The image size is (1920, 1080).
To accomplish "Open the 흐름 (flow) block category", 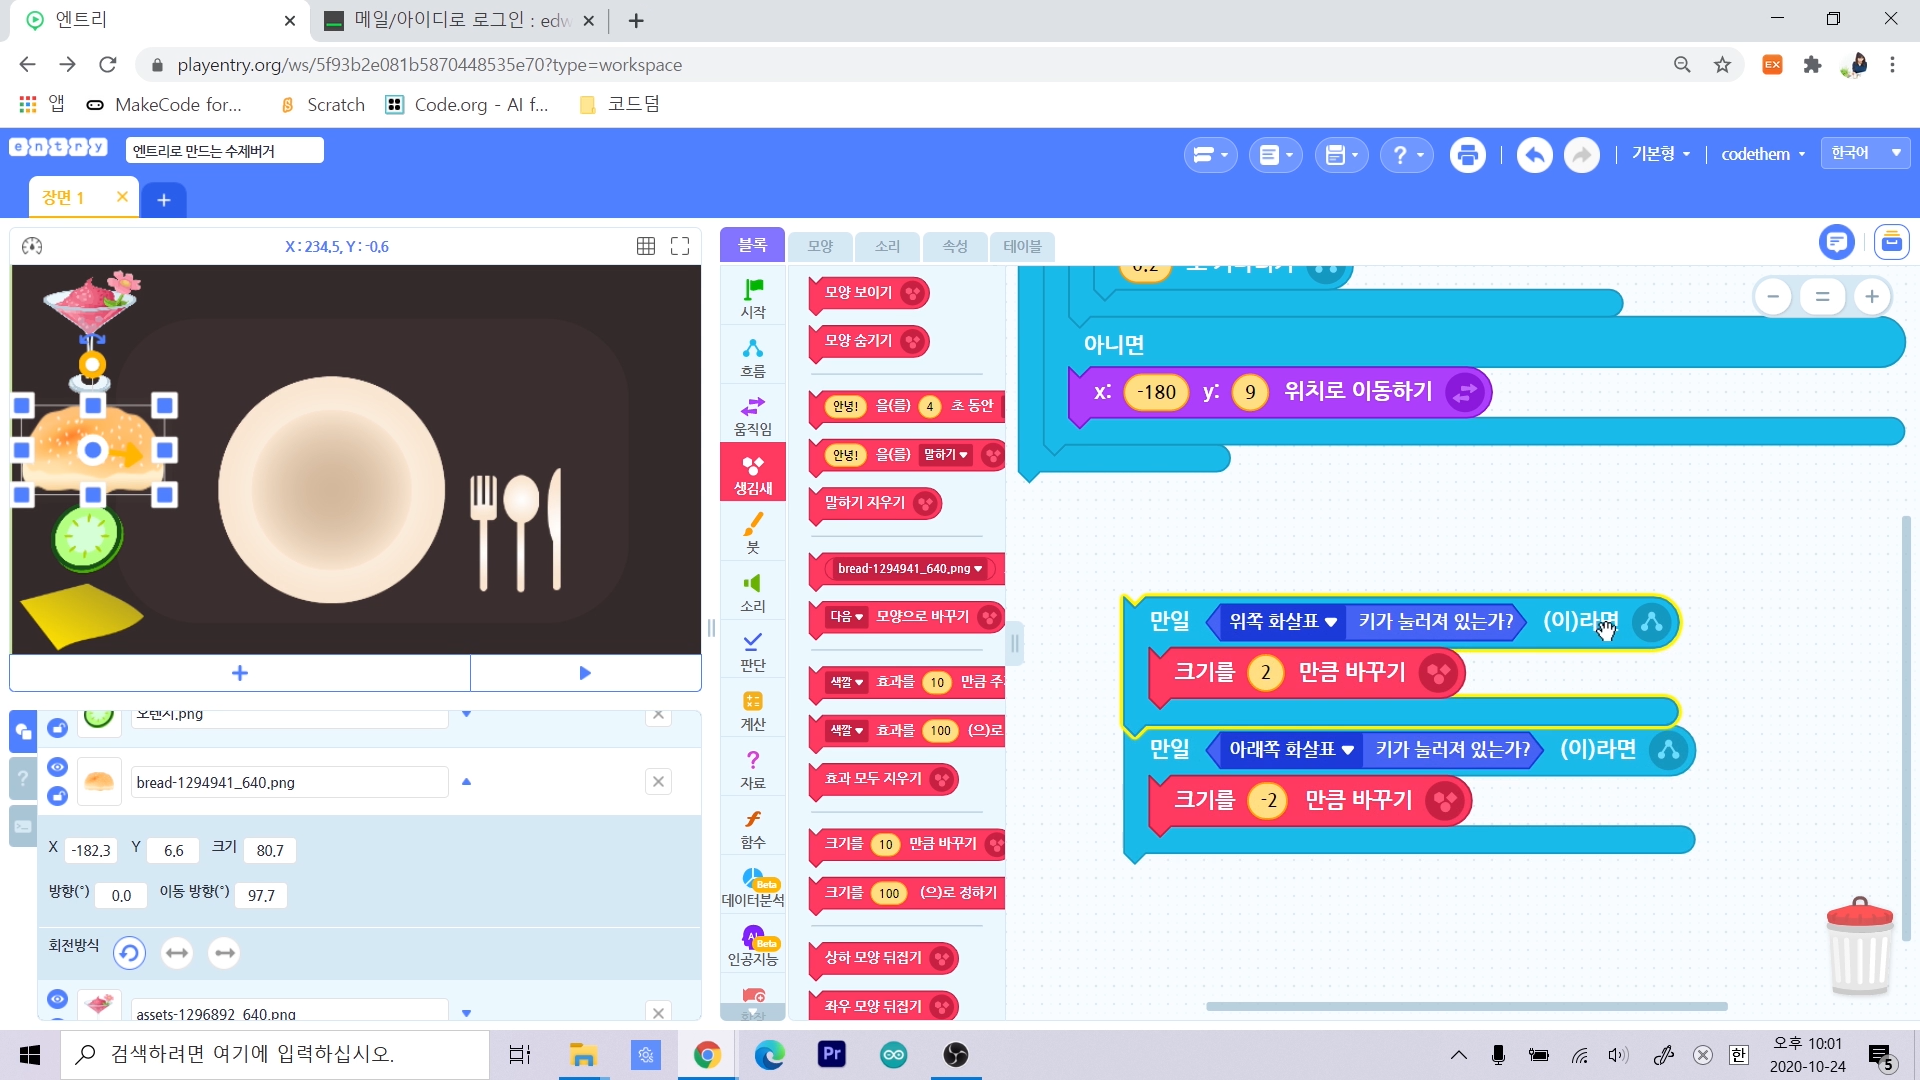I will click(x=752, y=357).
